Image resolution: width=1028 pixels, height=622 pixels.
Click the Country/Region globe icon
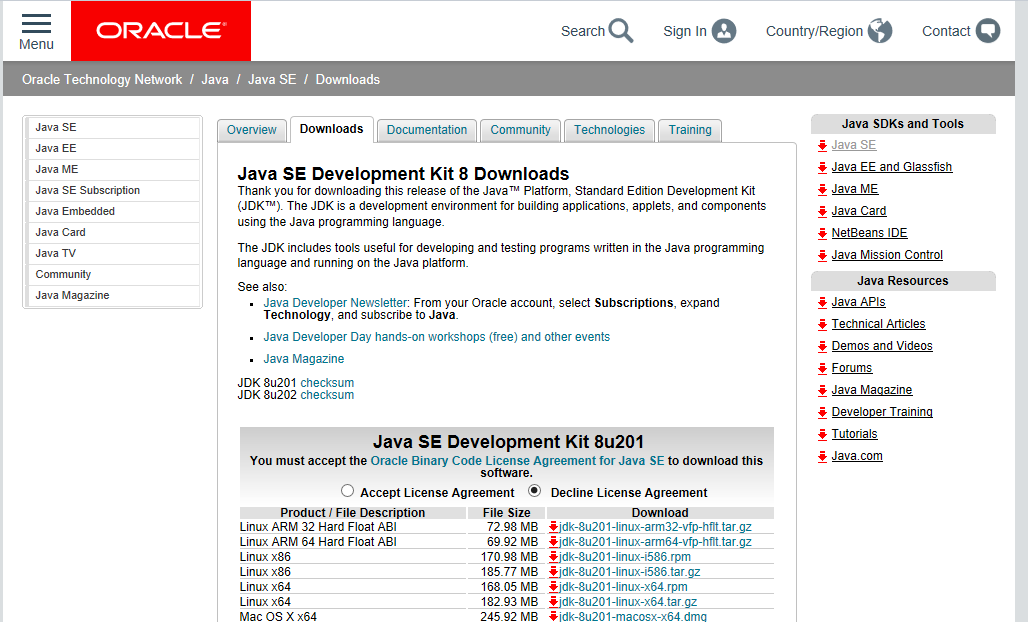click(880, 31)
